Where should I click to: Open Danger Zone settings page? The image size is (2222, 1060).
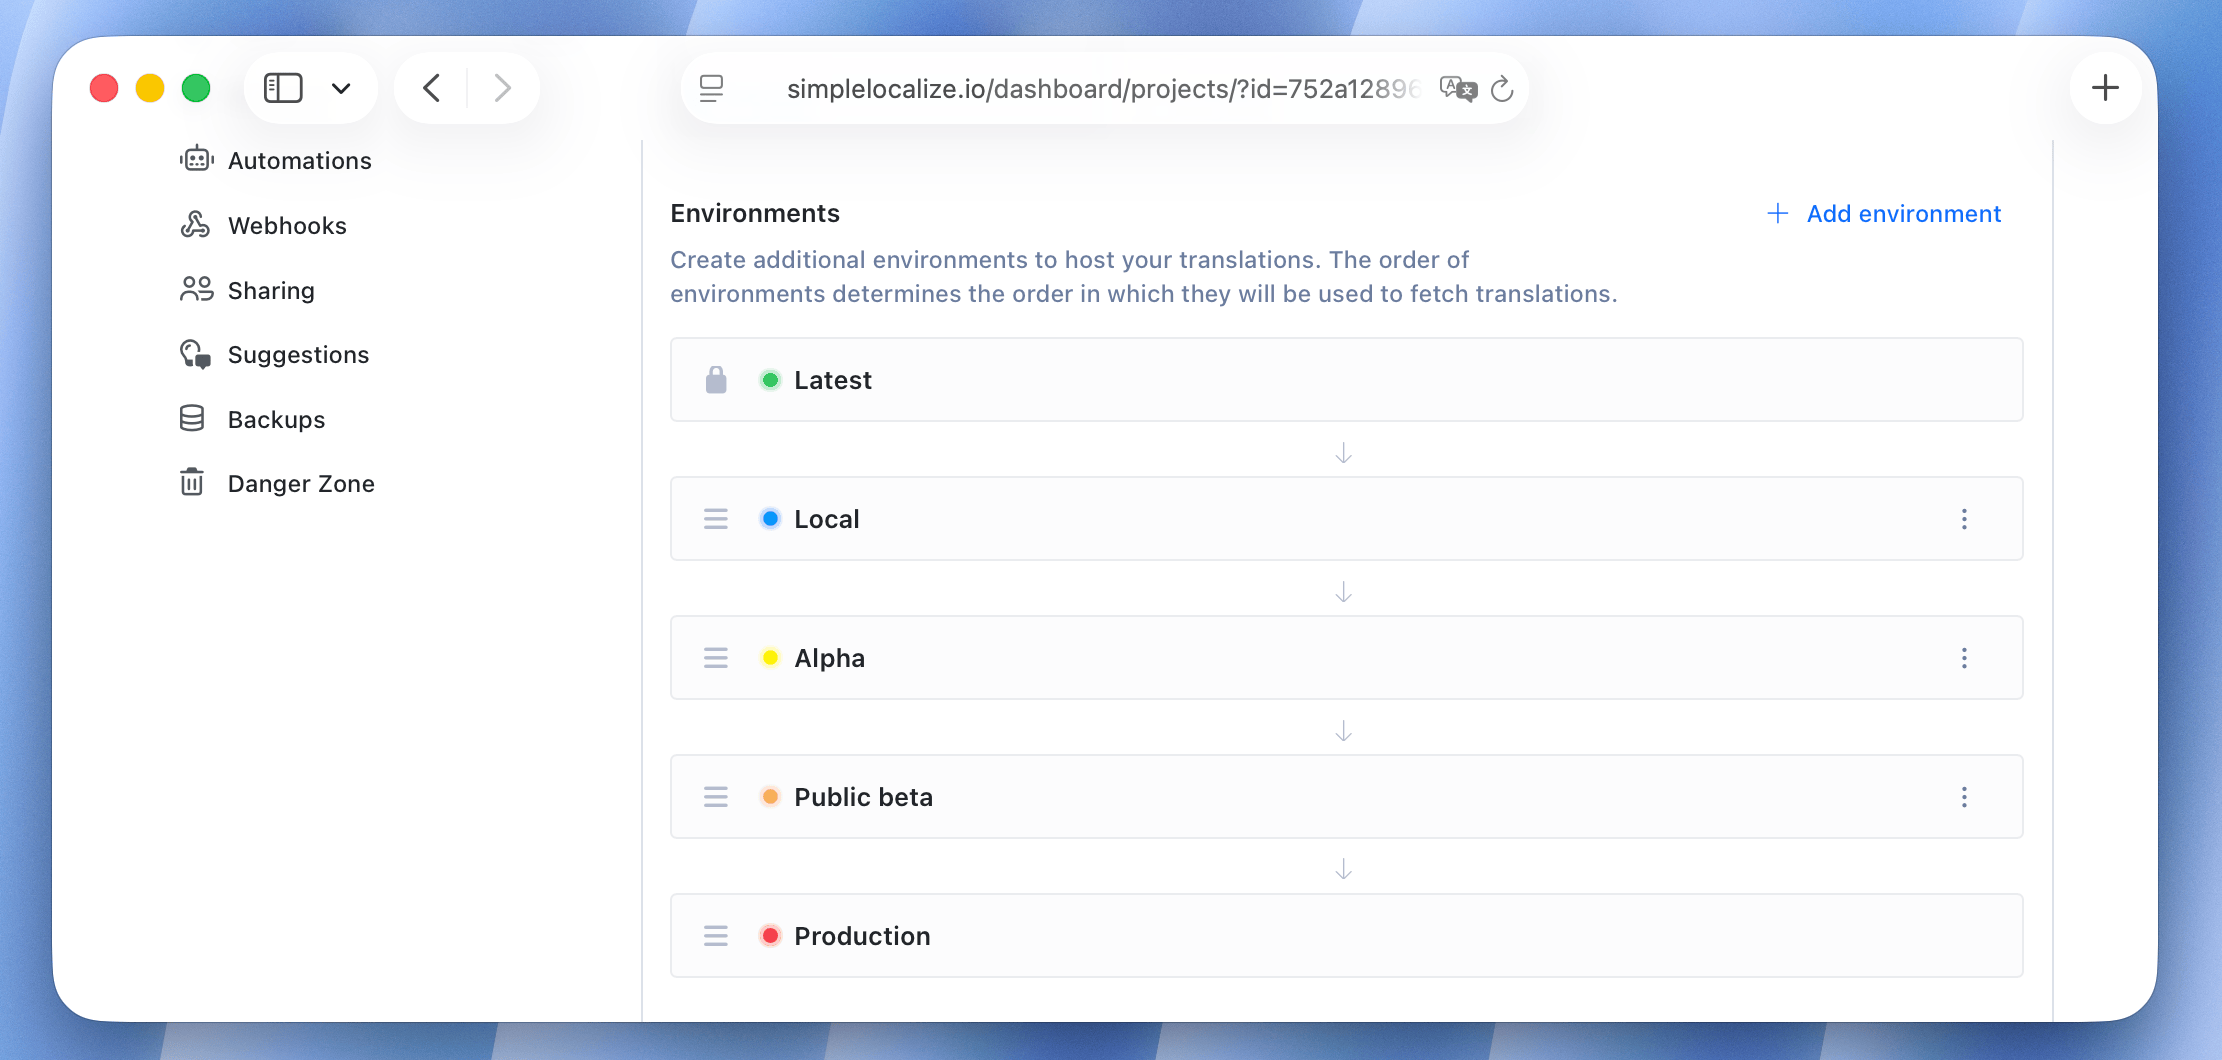(x=300, y=483)
